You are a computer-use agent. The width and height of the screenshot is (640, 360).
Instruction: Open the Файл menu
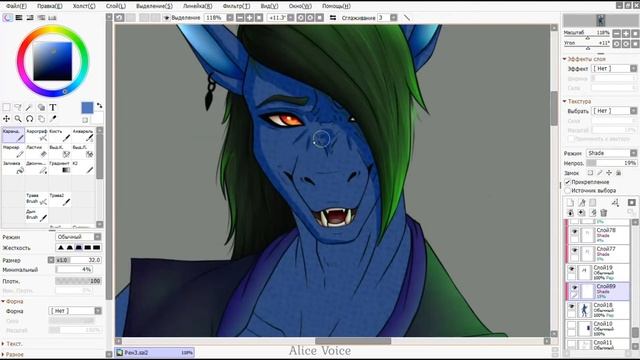[x=16, y=6]
